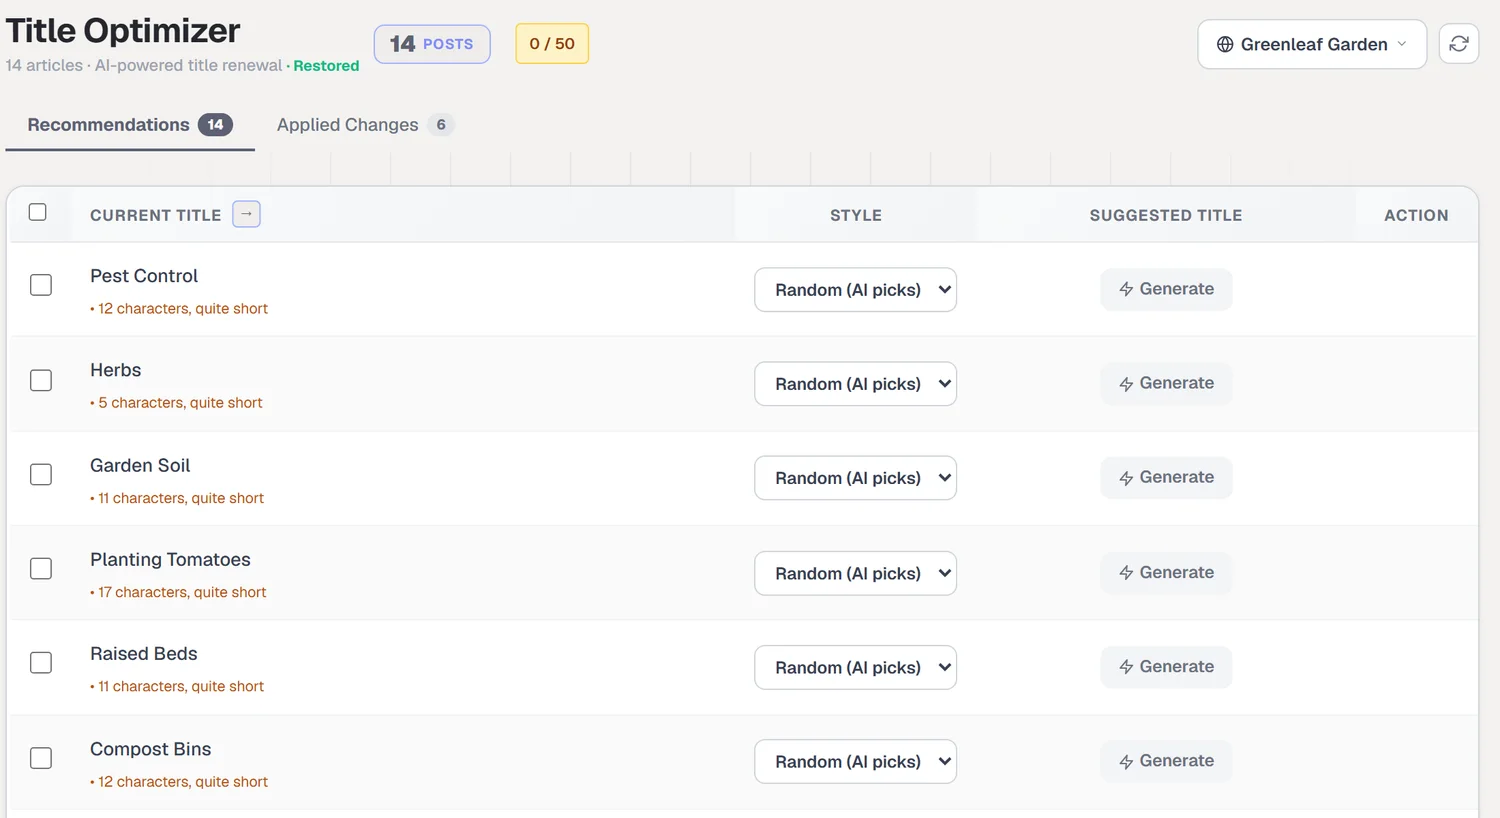
Task: Click the Compost Bins title text
Action: point(151,749)
